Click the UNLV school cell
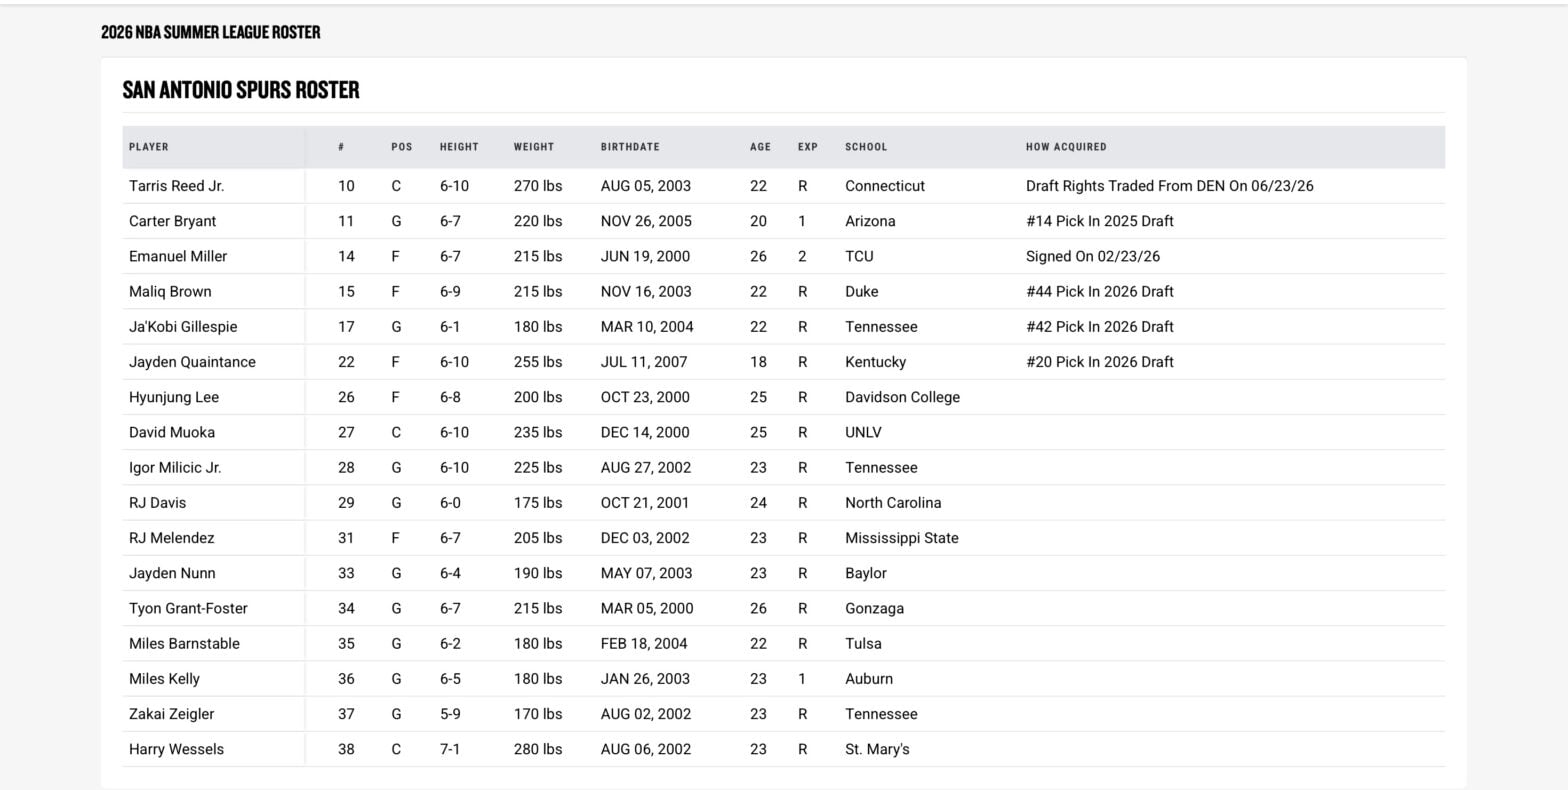This screenshot has height=790, width=1568. tap(863, 432)
